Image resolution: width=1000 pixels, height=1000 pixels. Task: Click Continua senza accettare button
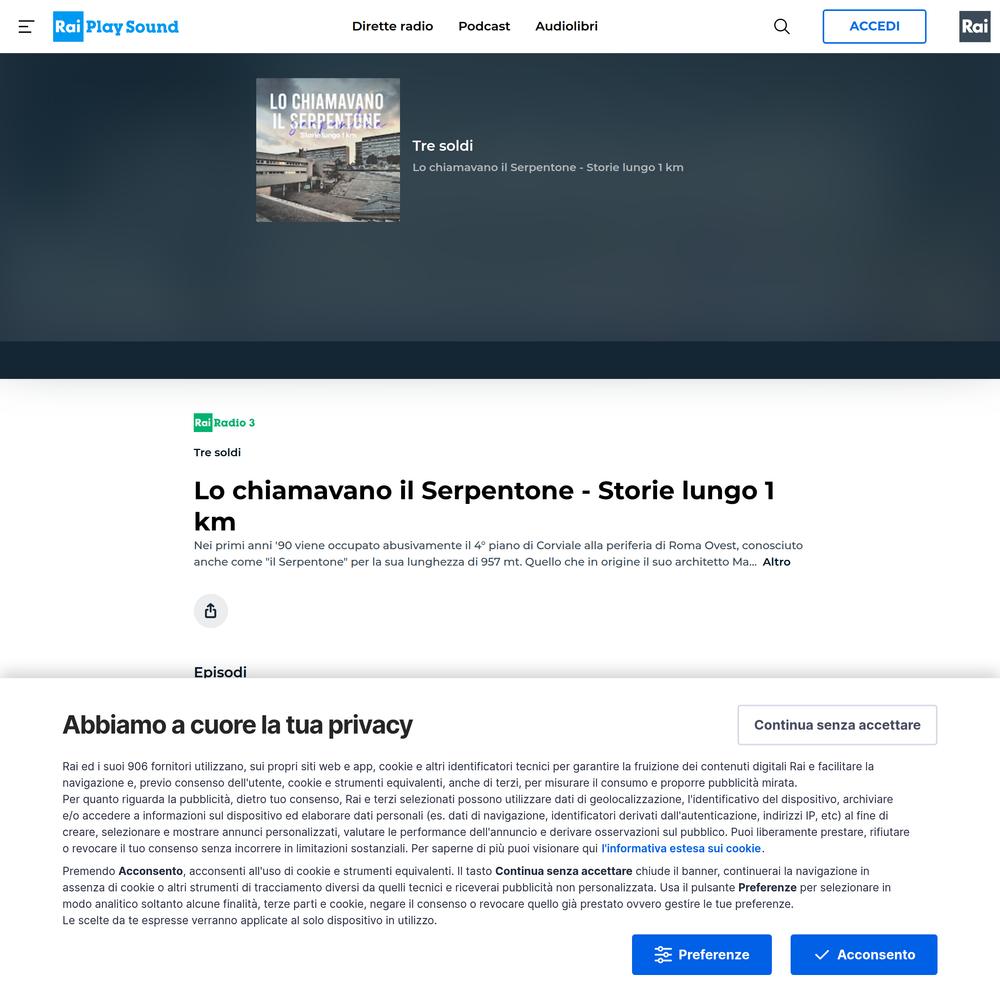tap(837, 725)
